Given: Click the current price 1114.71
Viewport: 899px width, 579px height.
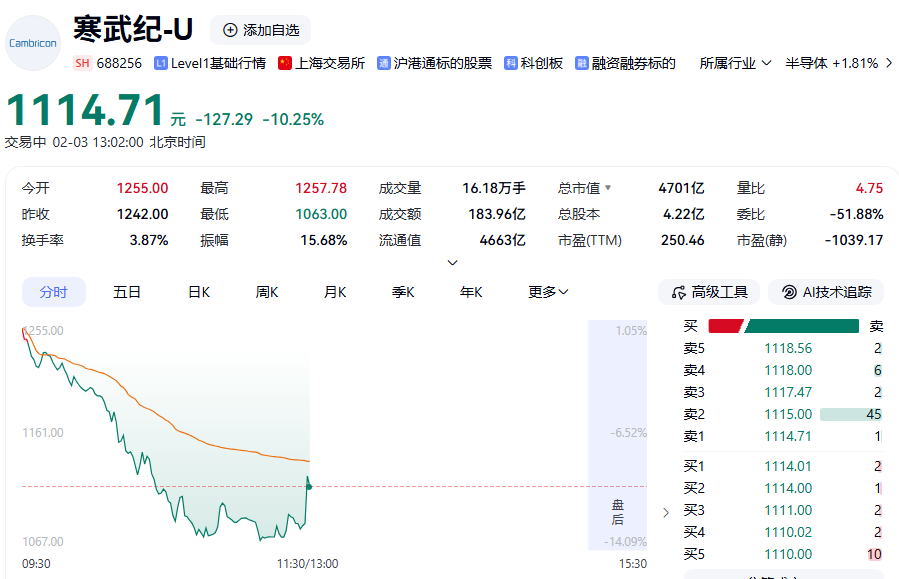Looking at the screenshot, I should tap(85, 110).
